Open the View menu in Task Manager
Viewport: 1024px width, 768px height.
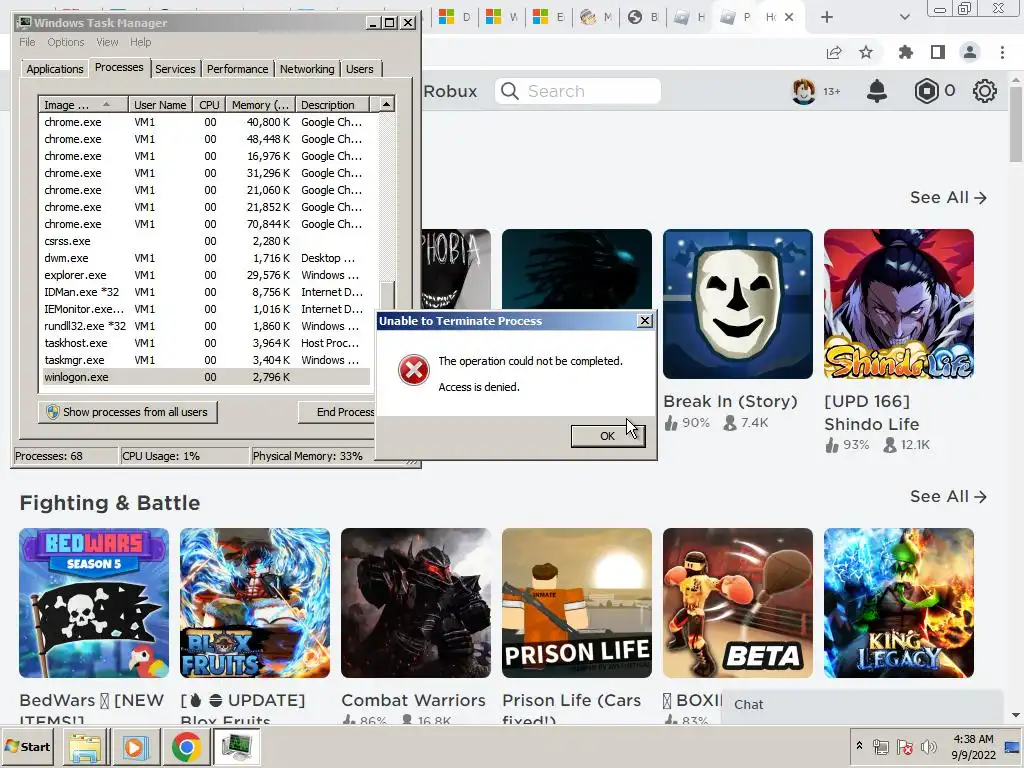tap(107, 42)
